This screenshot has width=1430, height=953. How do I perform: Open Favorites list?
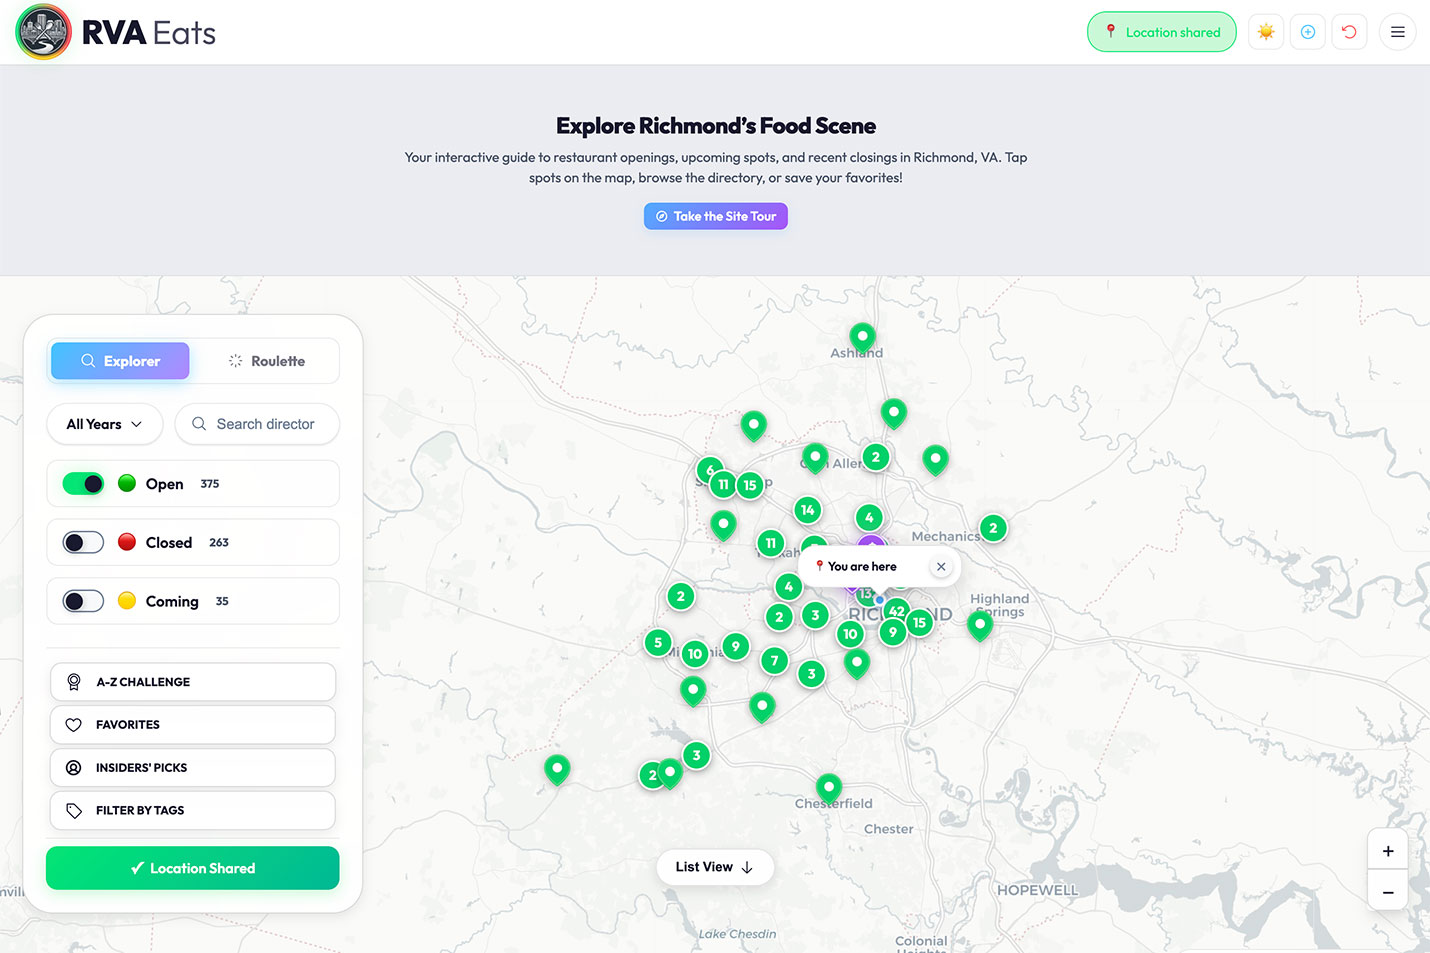click(193, 725)
